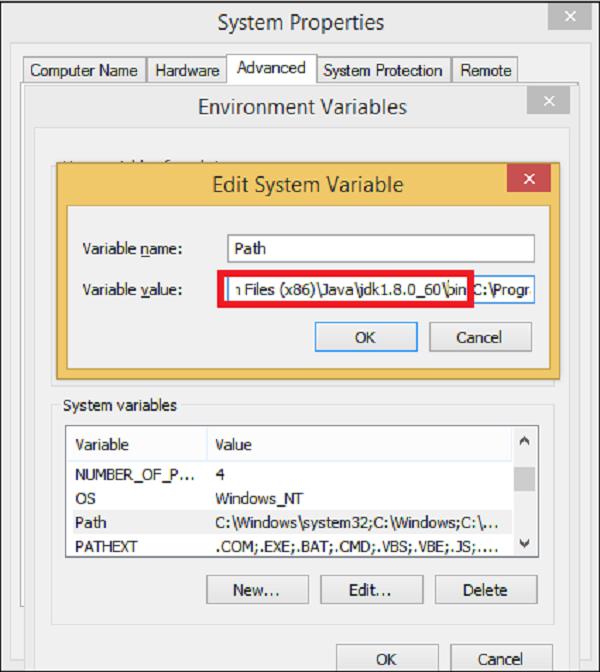The width and height of the screenshot is (600, 672).
Task: Select the NUMBER_OF_P... variable row
Action: pos(293,474)
